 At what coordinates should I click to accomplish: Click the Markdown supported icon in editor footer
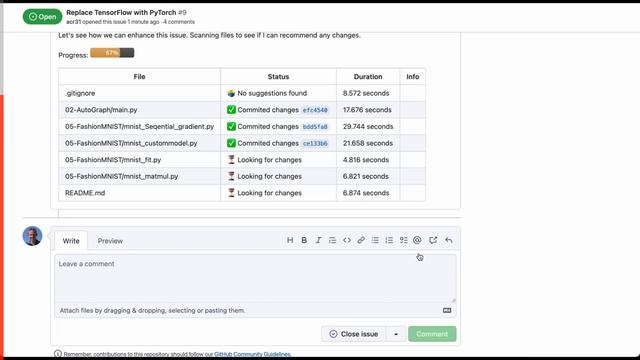point(447,311)
